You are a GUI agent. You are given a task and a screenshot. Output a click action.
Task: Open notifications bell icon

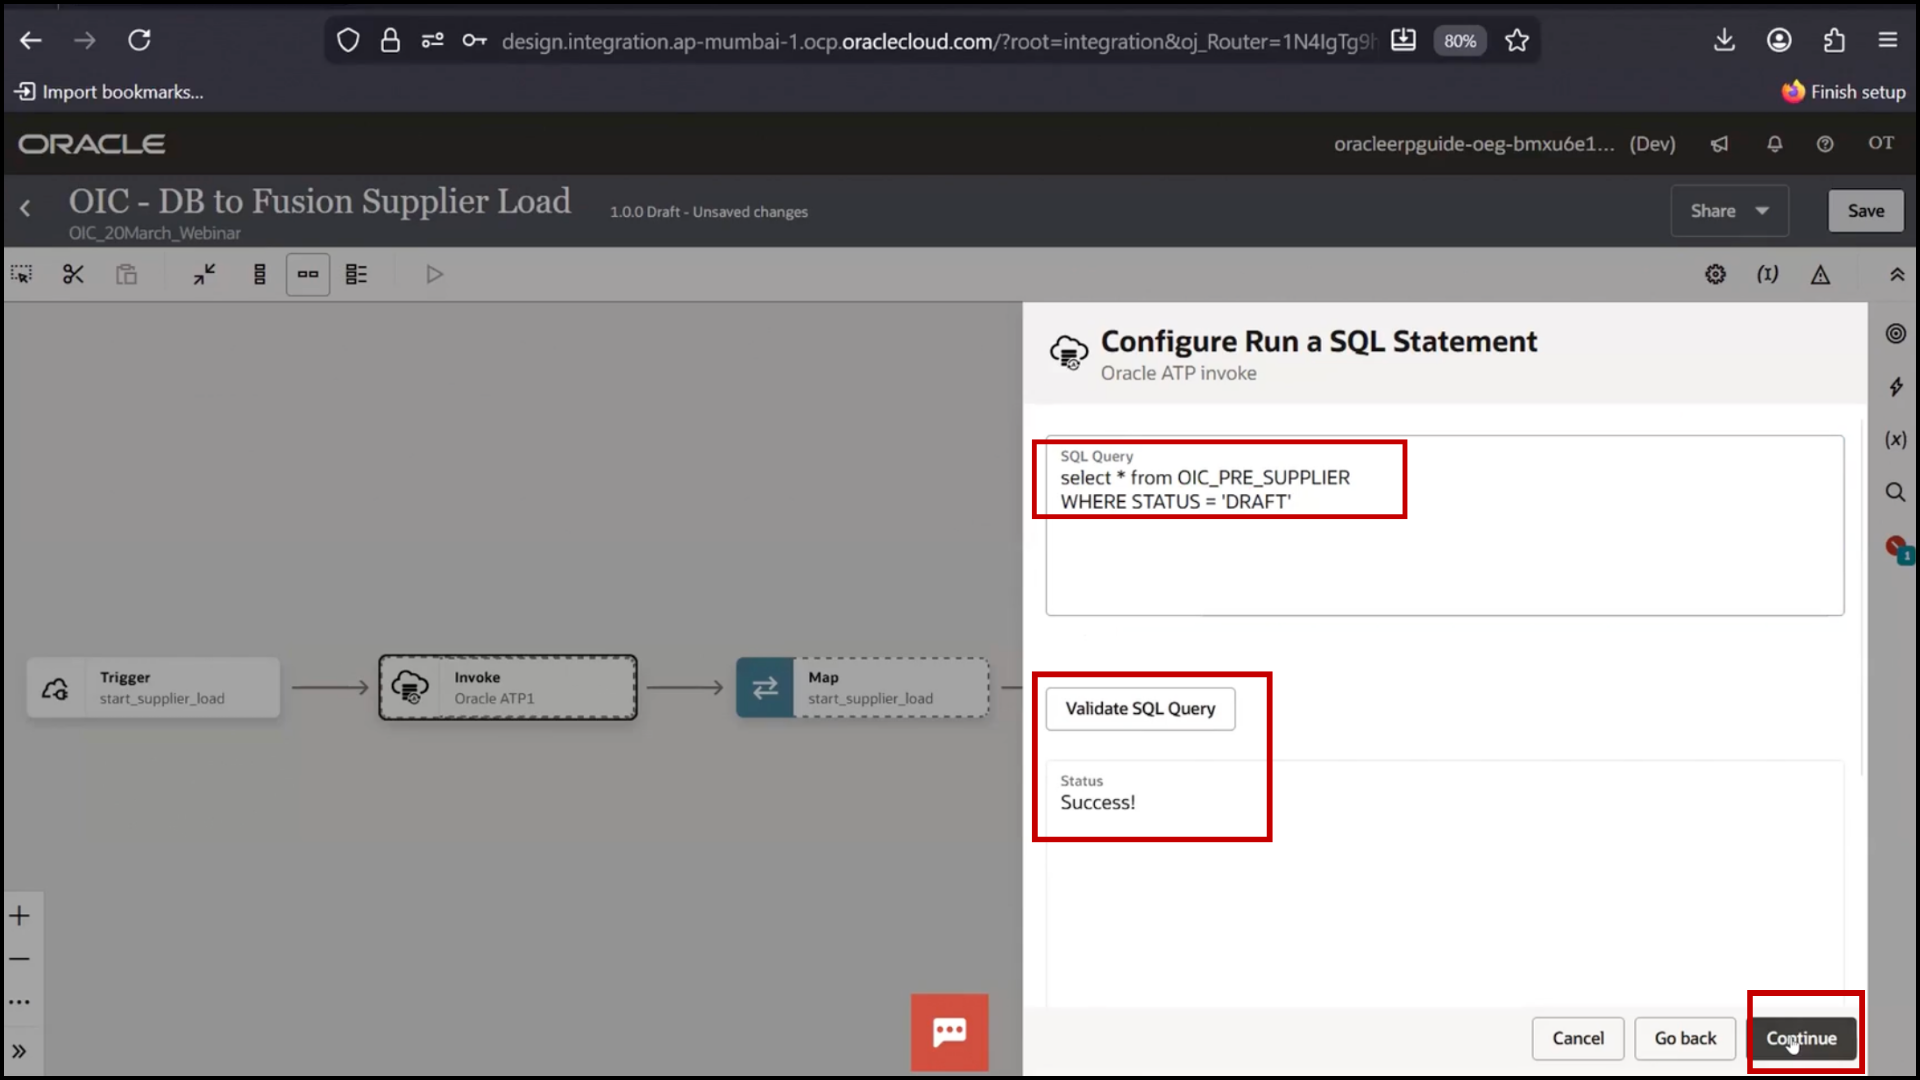[x=1775, y=144]
